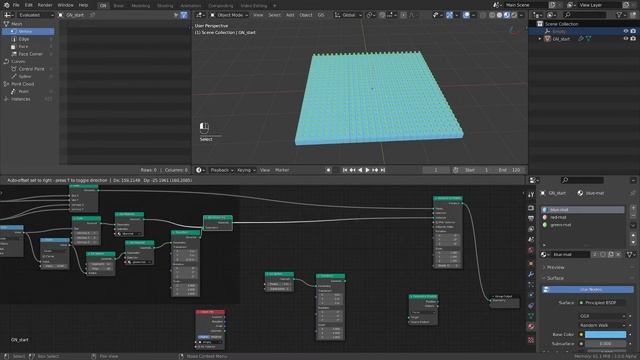Expand GN_start object in outliner
Viewport: 640px width, 360px height.
pos(540,39)
